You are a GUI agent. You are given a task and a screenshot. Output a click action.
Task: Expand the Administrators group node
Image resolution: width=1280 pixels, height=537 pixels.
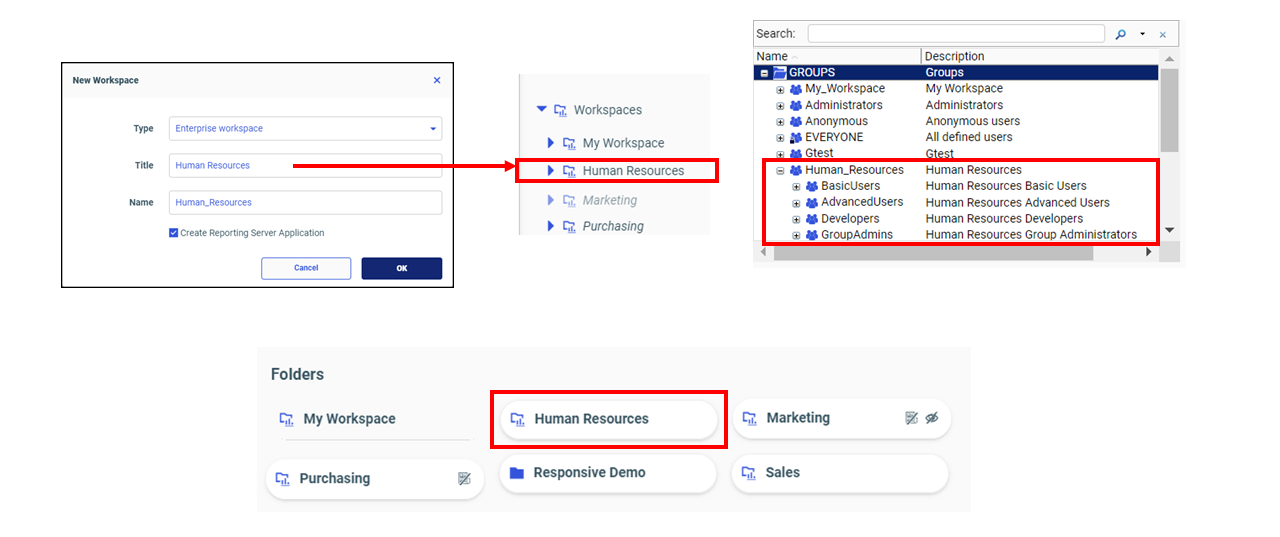click(780, 106)
